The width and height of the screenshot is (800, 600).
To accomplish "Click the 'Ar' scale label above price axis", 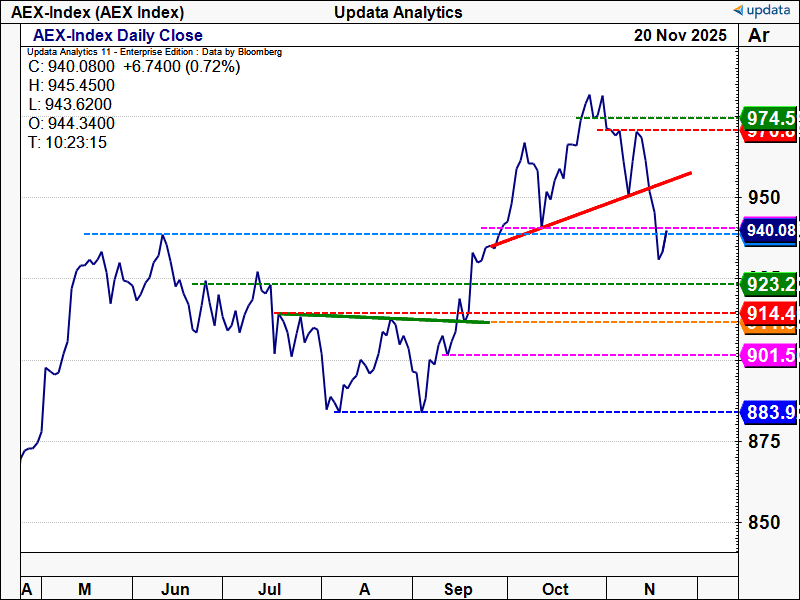I will coord(758,36).
